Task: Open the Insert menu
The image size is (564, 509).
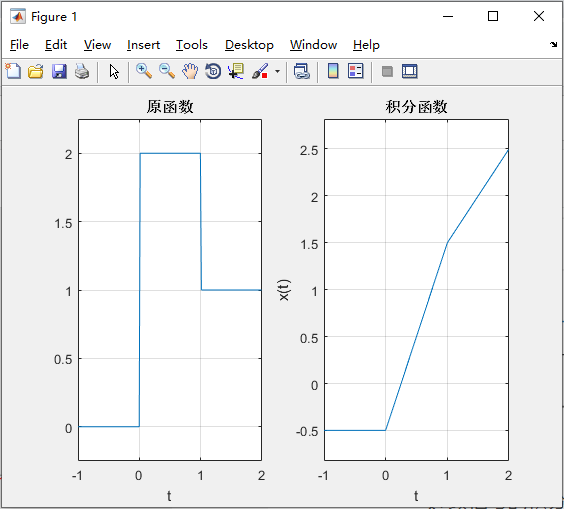Action: 143,45
